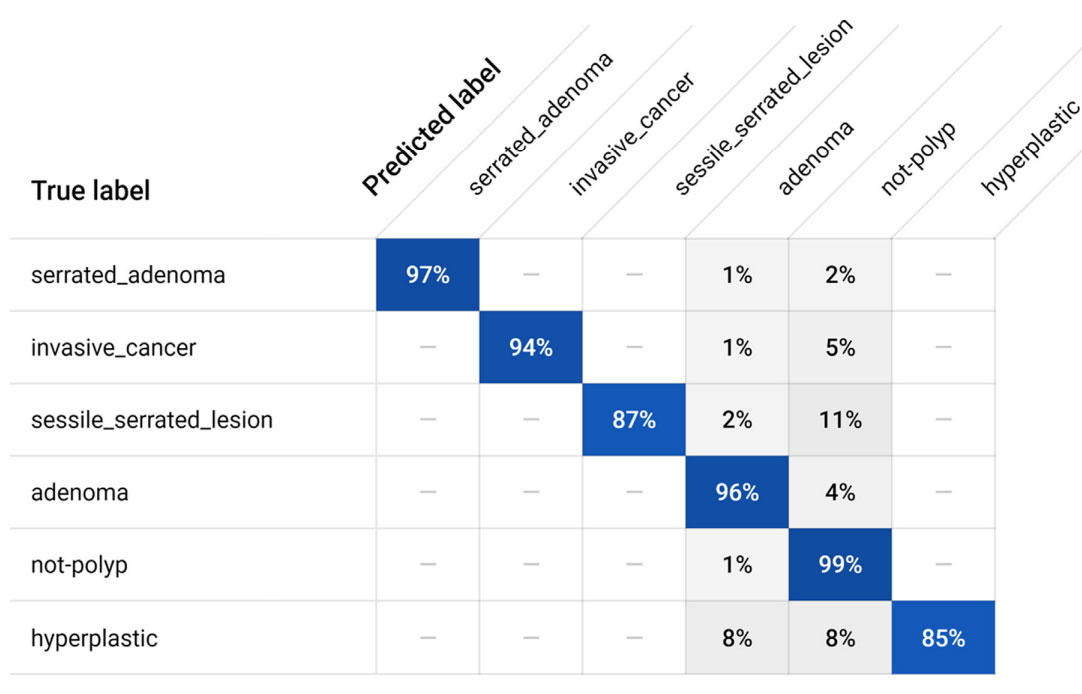The width and height of the screenshot is (1082, 694).
Task: Click the 97% serrated_adenoma diagonal cell
Action: [x=427, y=275]
